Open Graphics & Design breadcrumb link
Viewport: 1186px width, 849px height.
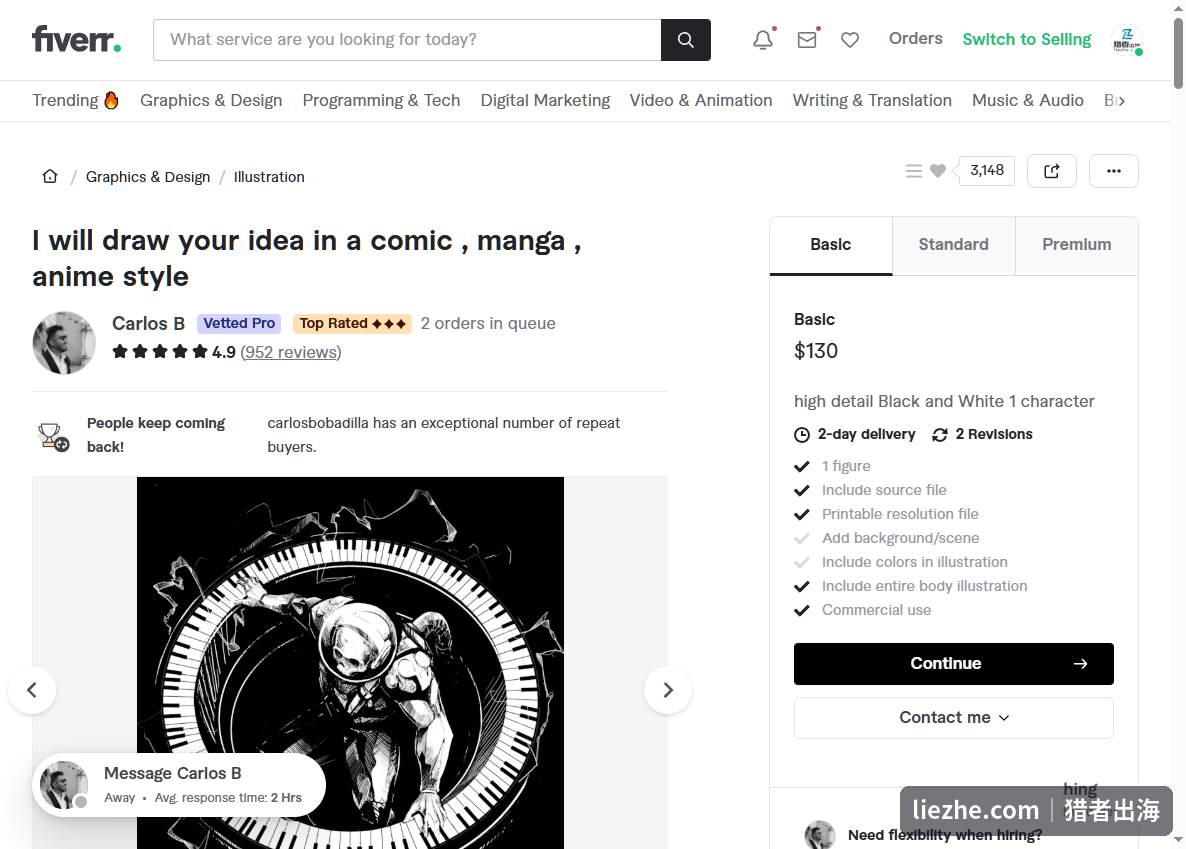(x=147, y=177)
